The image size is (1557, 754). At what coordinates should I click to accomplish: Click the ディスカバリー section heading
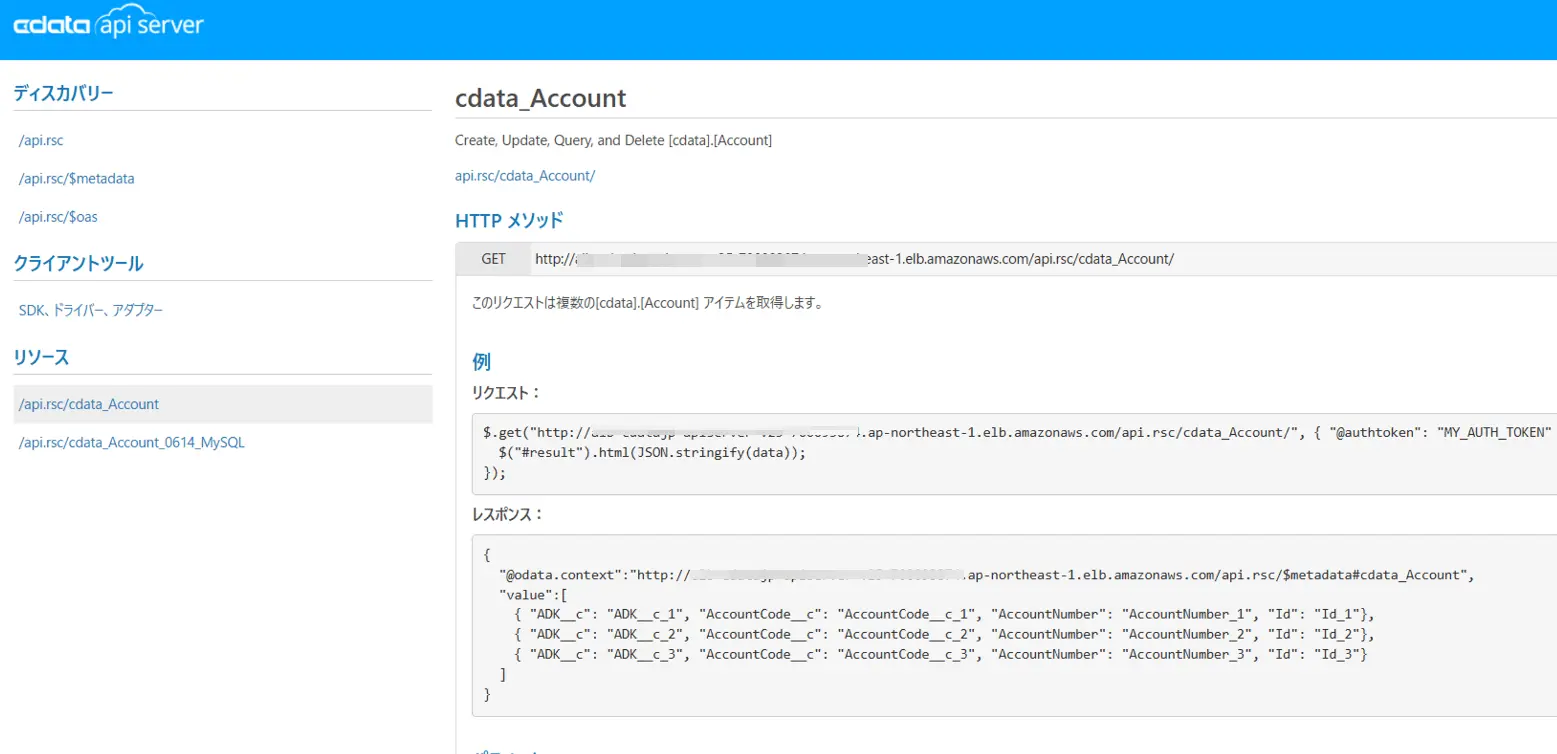[64, 94]
